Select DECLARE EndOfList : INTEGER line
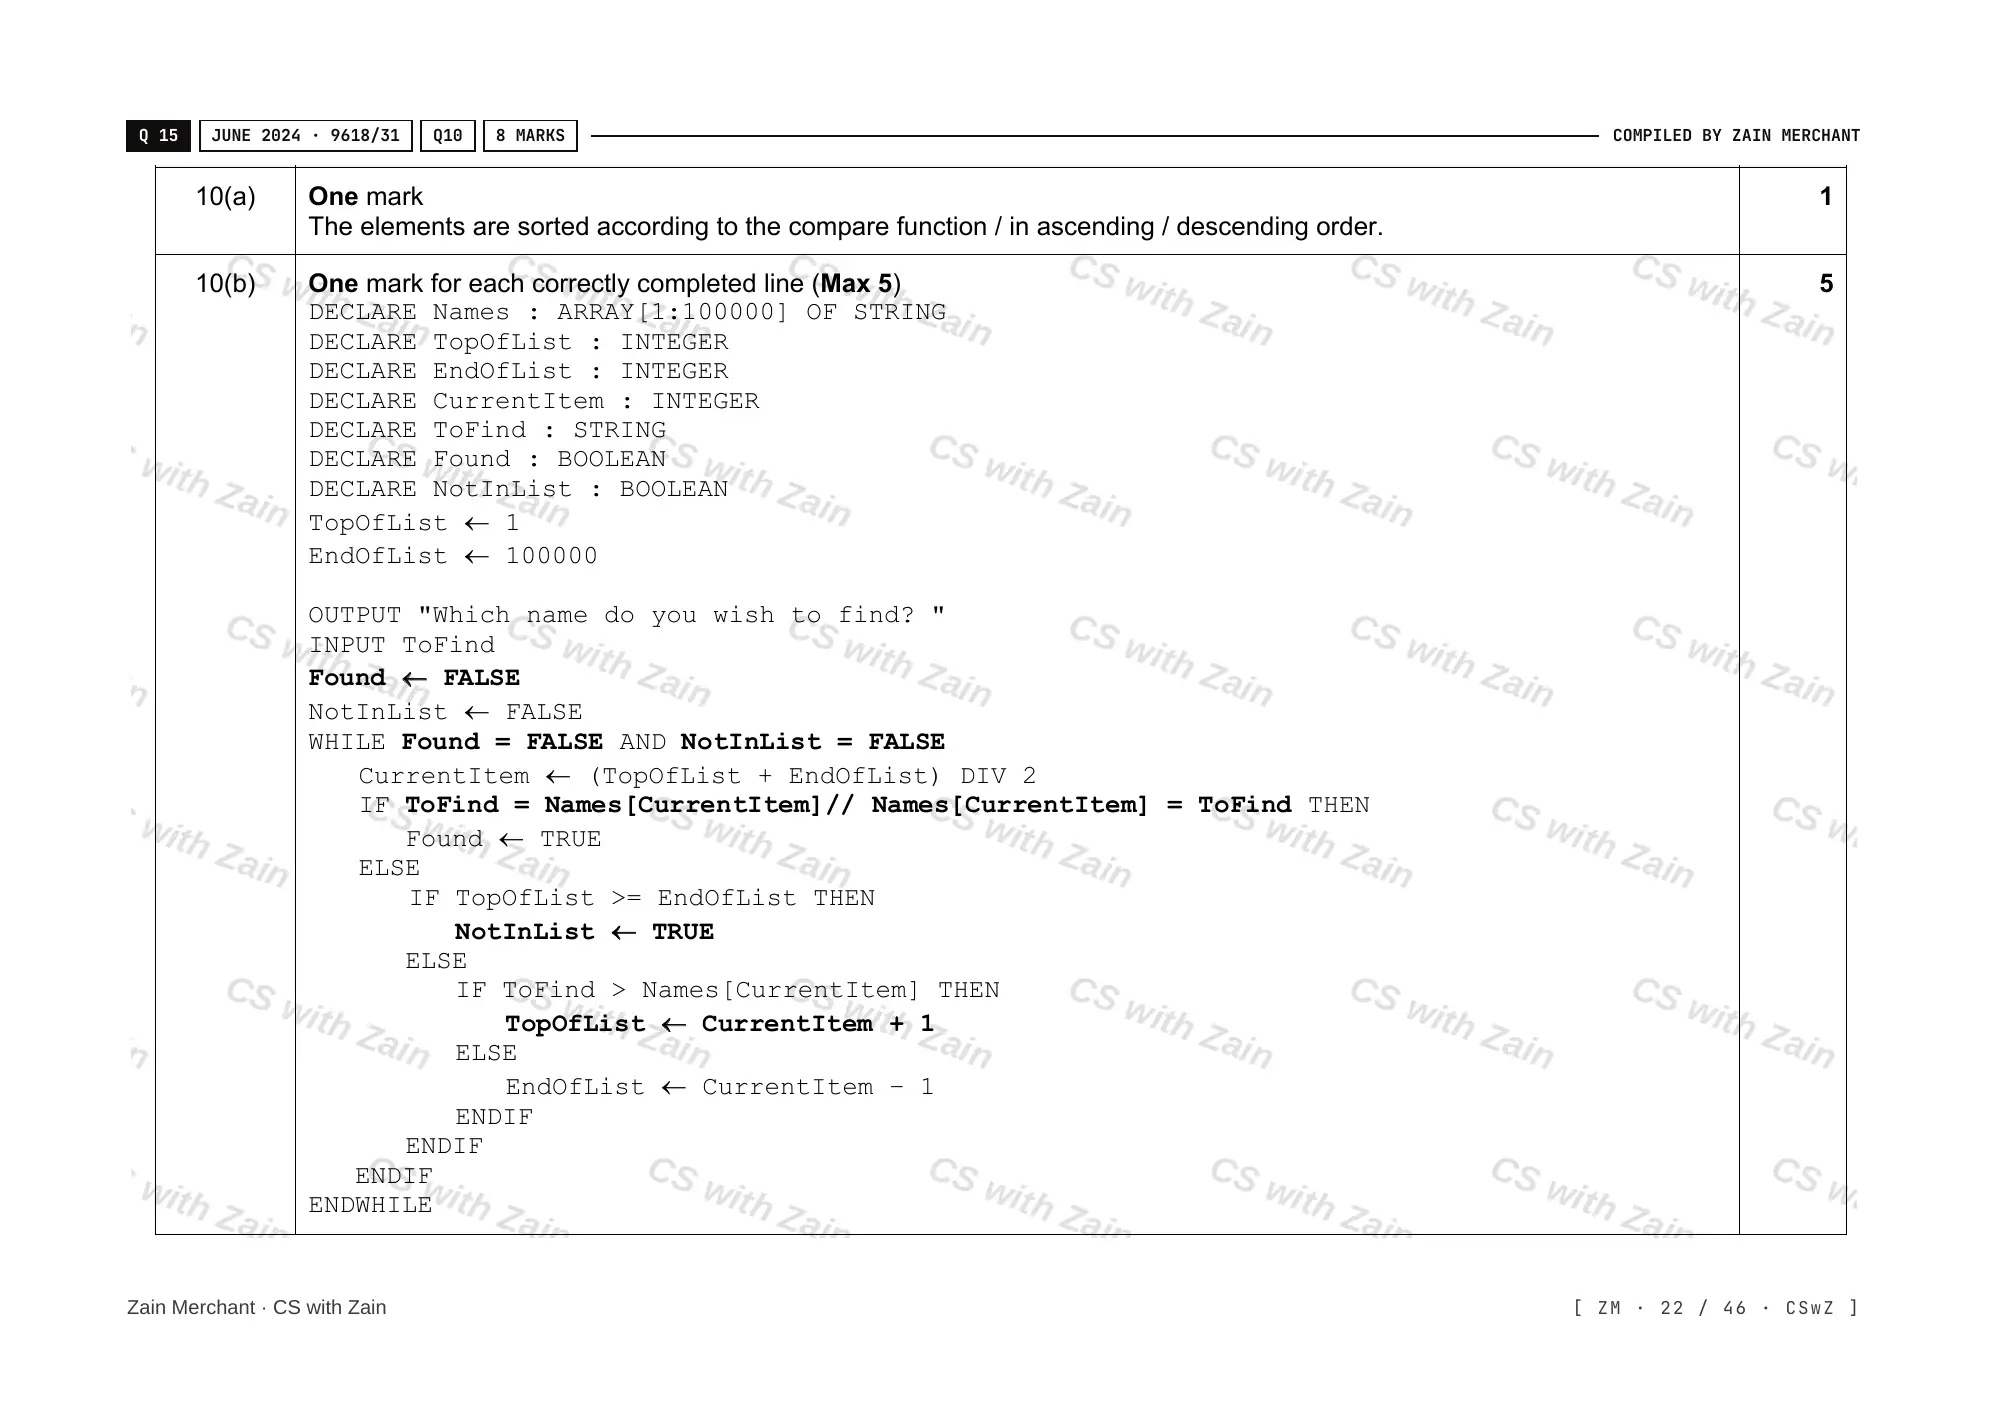The width and height of the screenshot is (1989, 1405). point(518,371)
